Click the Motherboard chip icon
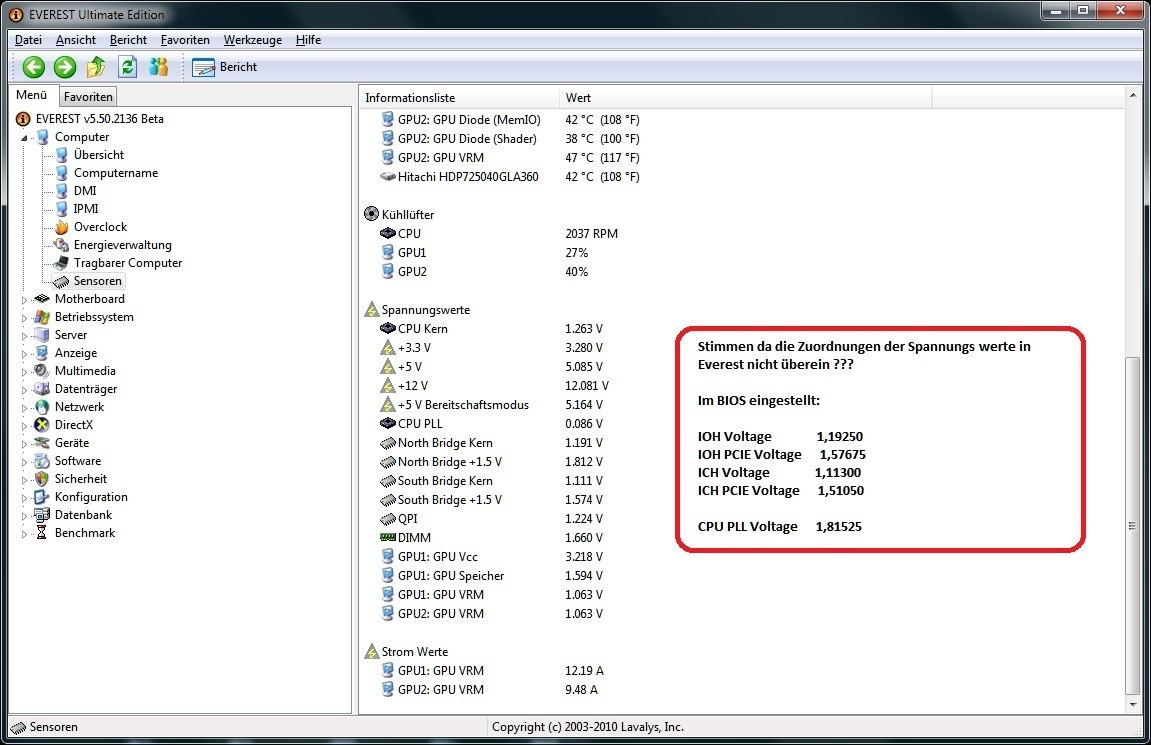Viewport: 1151px width, 745px height. tap(43, 299)
